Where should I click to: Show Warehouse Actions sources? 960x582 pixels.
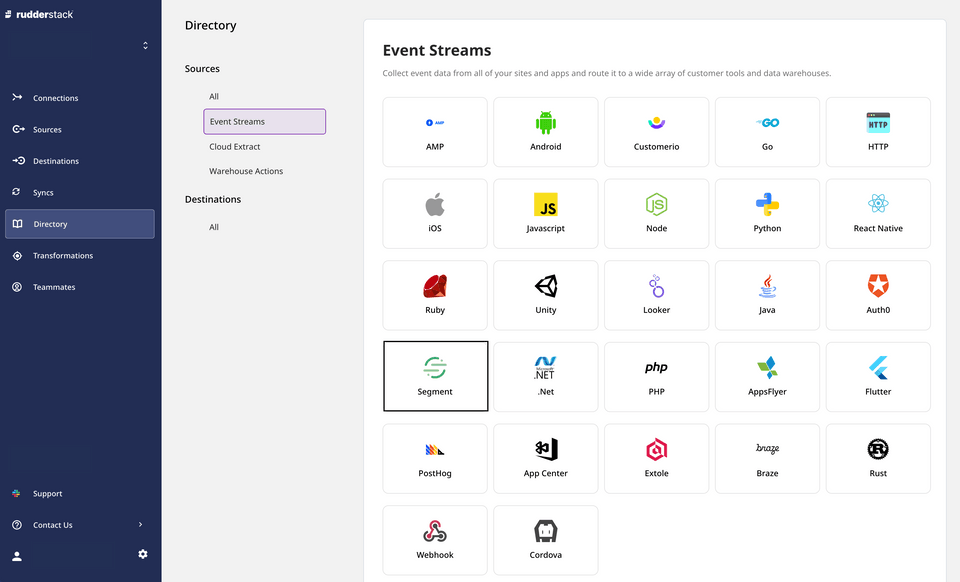coord(246,172)
